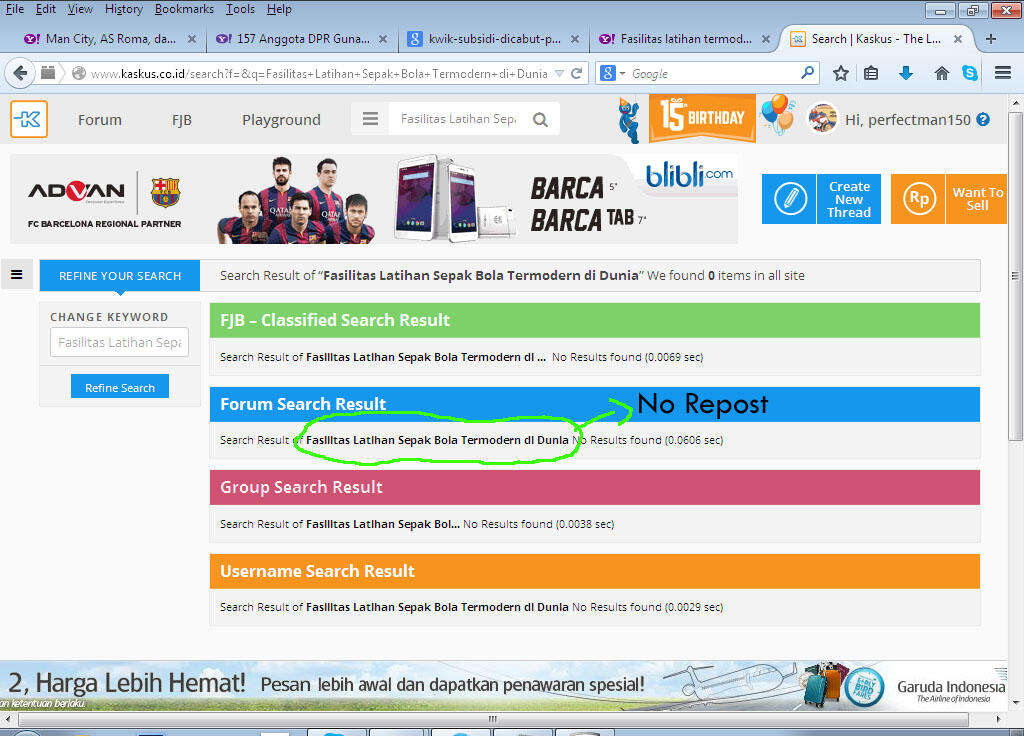Click the help question mark beside username

click(983, 119)
